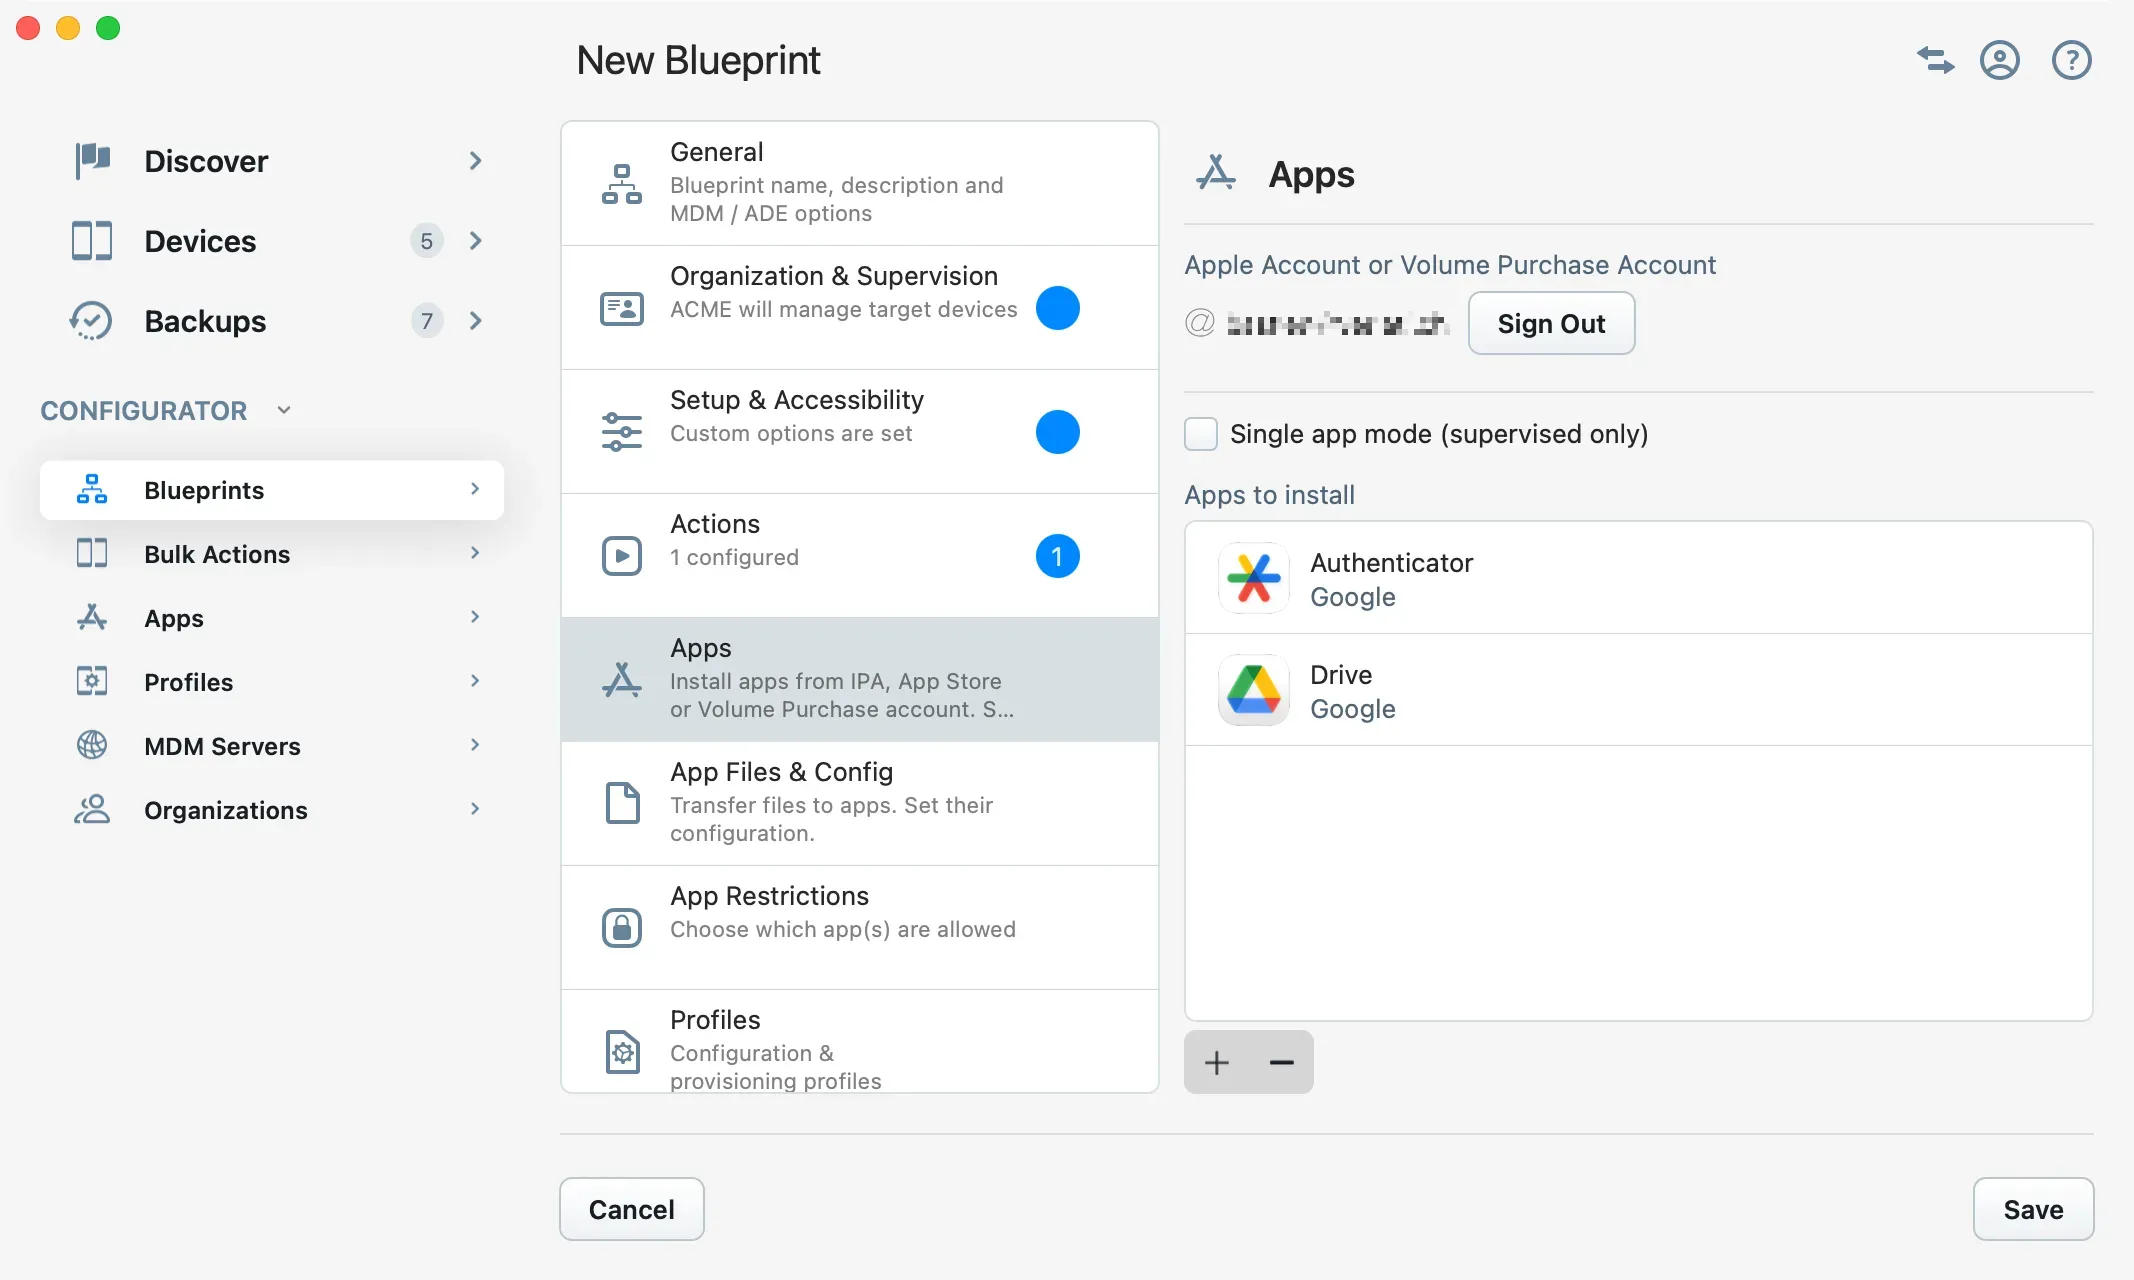Toggle the Setup & Accessibility blue status indicator

click(1057, 432)
